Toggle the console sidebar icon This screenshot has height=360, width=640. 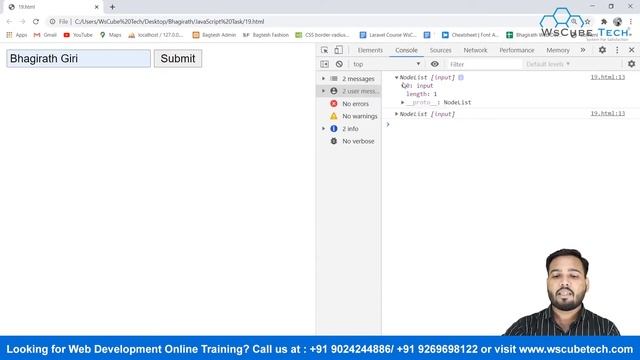pyautogui.click(x=324, y=64)
